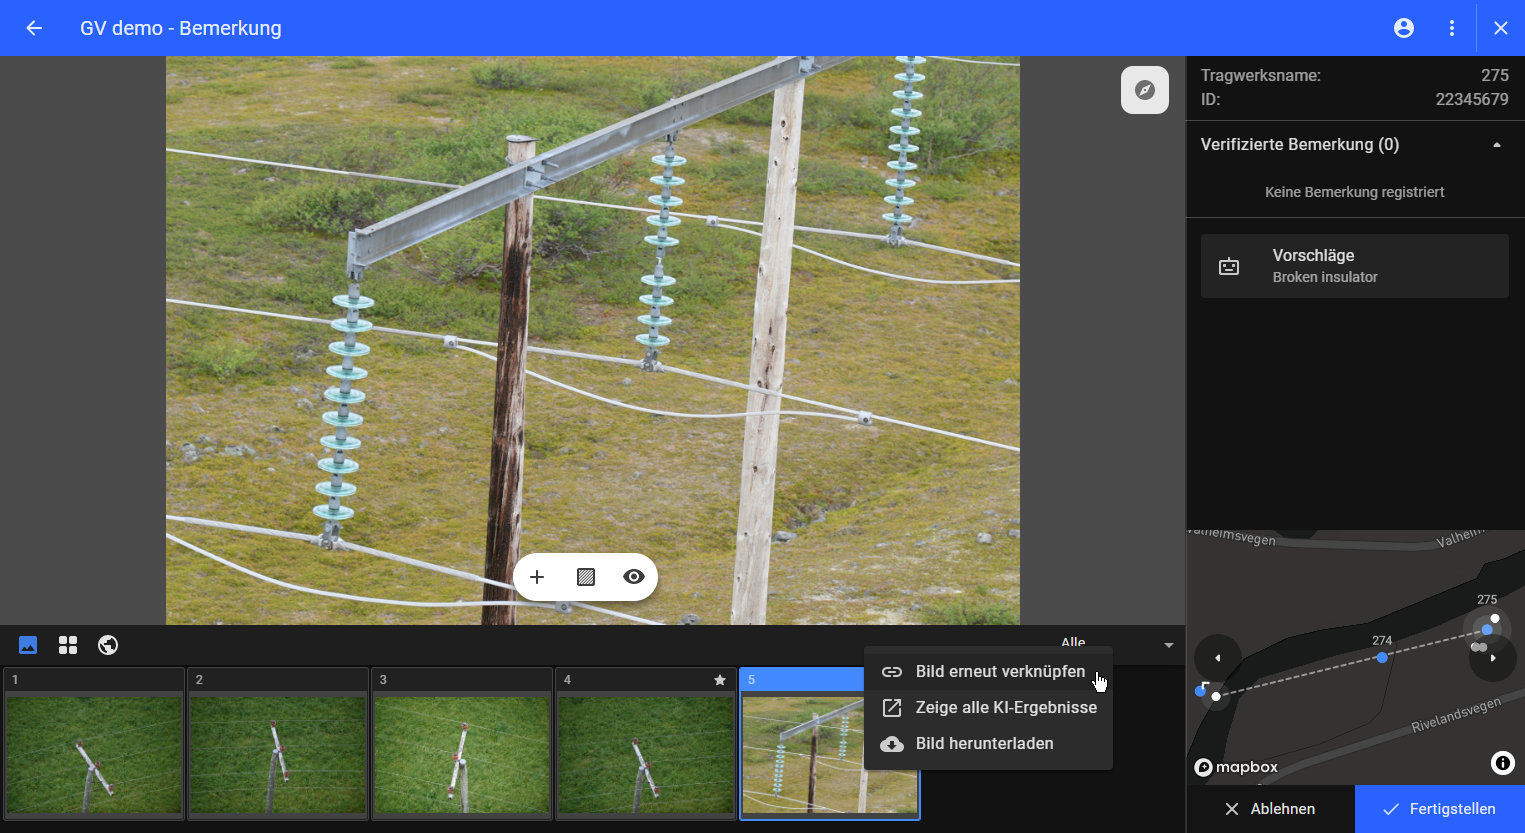Viewport: 1525px width, 833px height.
Task: Select Bild erneut verknüpfen menu item
Action: pyautogui.click(x=999, y=672)
